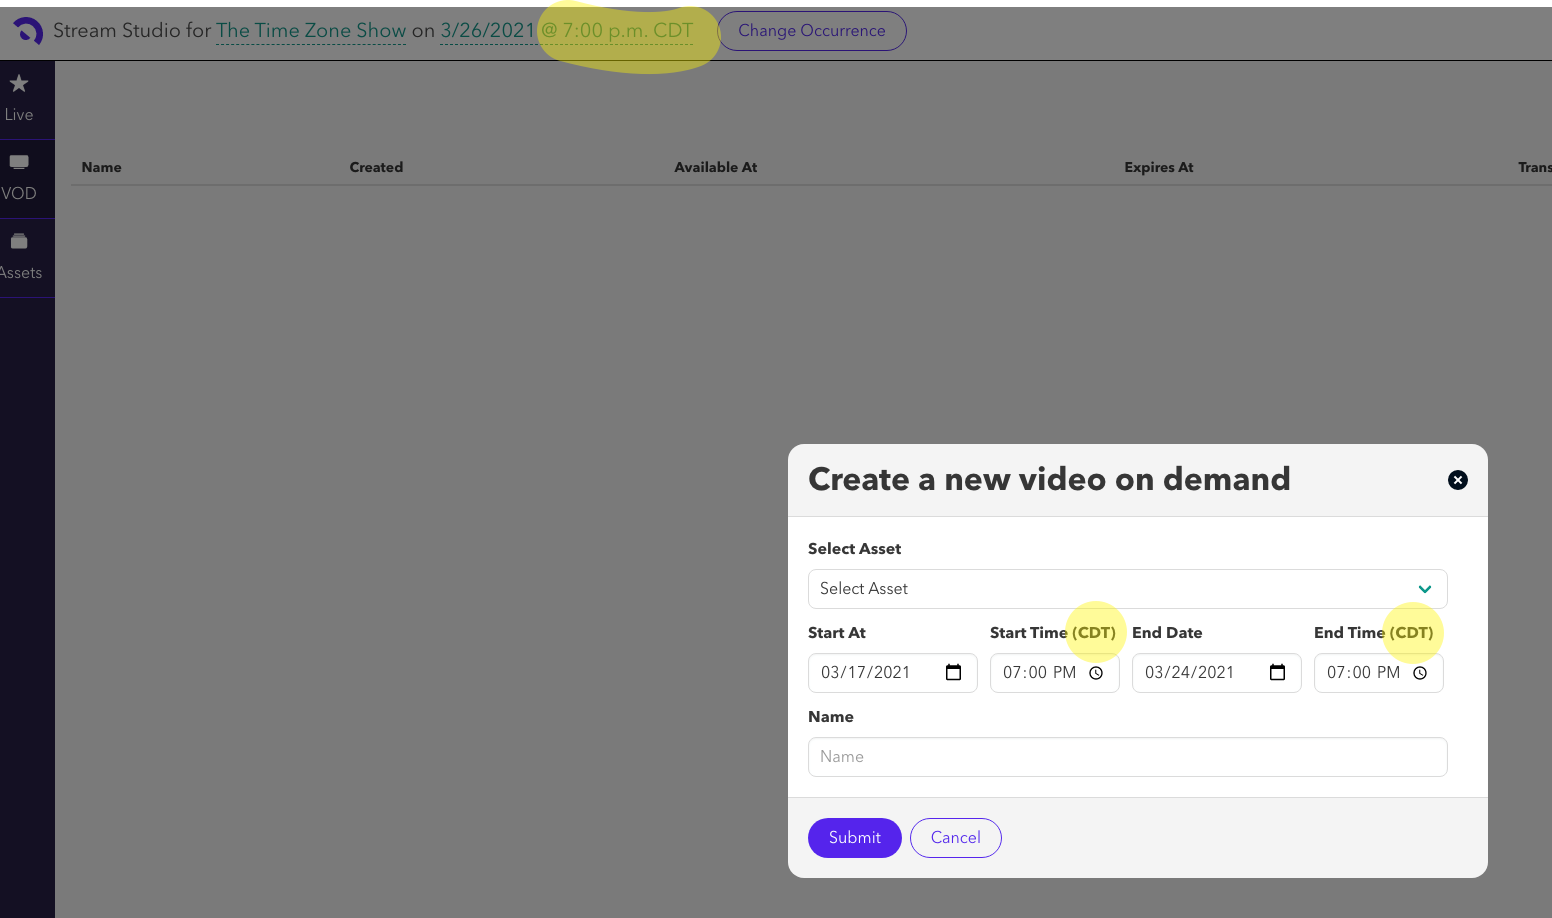Close the Create new video dialog
The height and width of the screenshot is (918, 1552).
[x=1458, y=480]
